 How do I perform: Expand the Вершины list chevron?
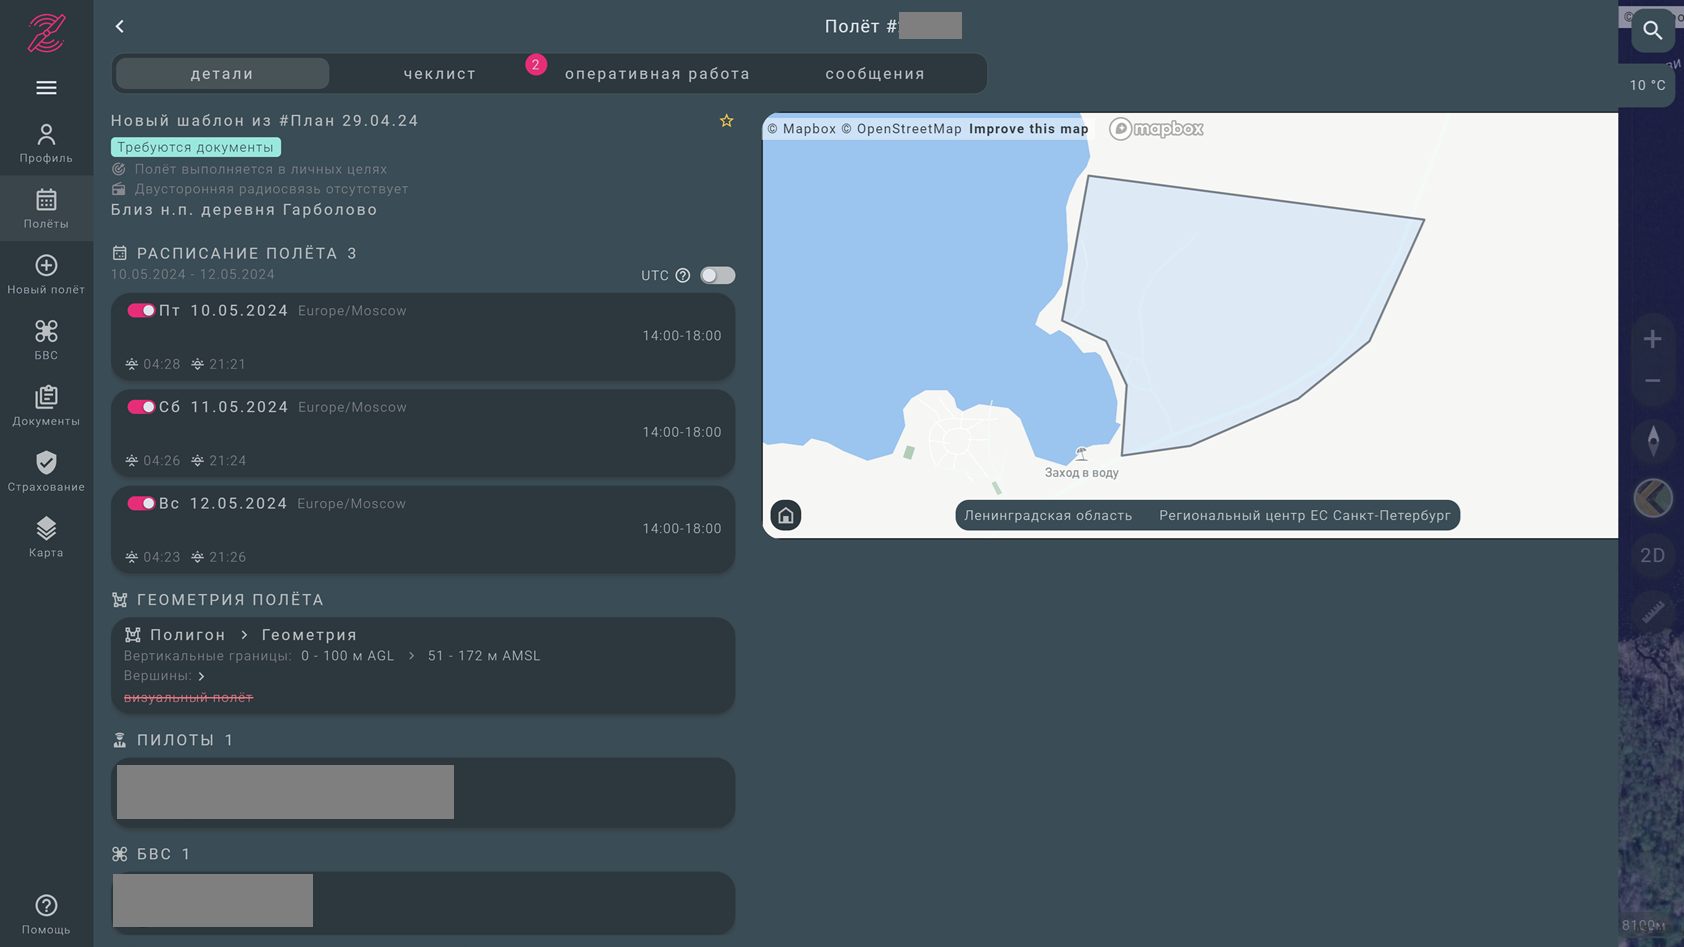coord(202,677)
